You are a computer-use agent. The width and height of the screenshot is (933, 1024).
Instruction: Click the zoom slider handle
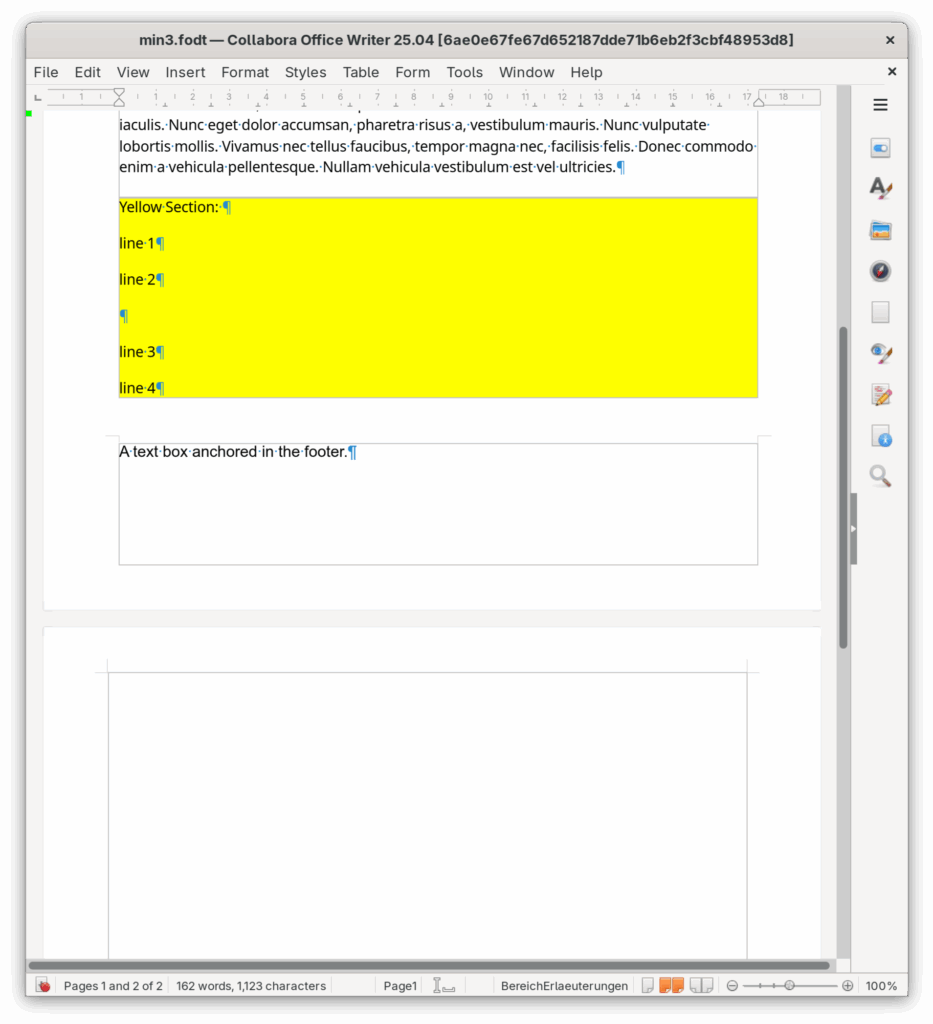(x=789, y=986)
